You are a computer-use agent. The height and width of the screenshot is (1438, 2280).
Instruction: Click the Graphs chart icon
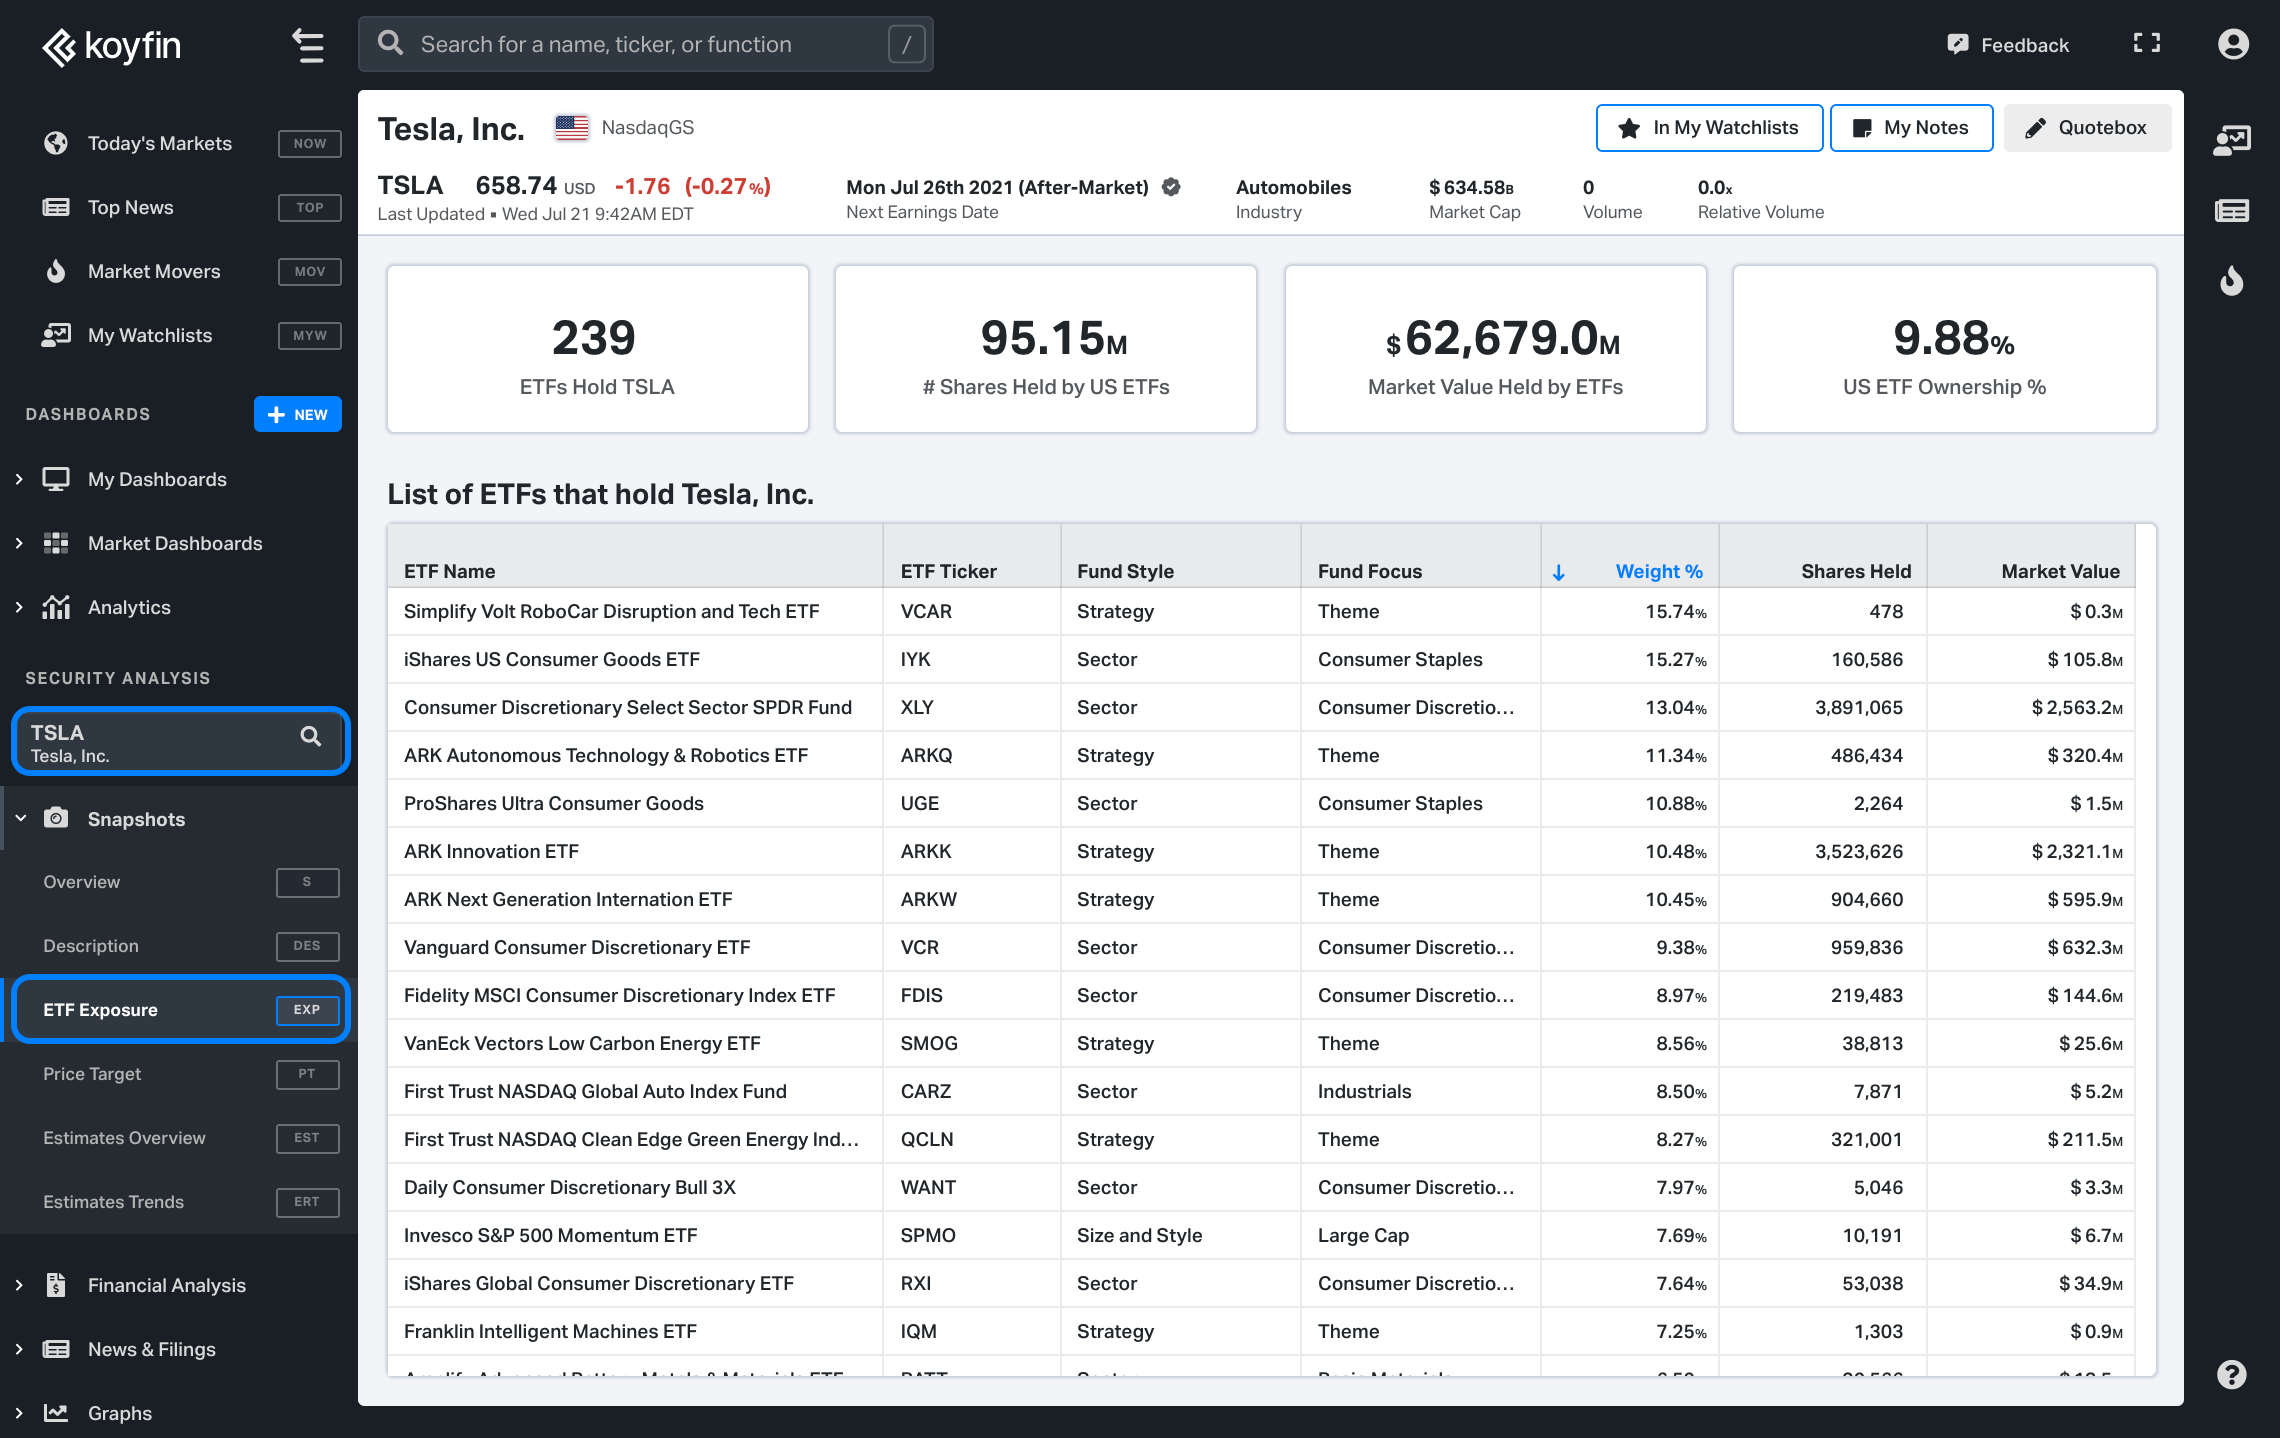click(56, 1413)
